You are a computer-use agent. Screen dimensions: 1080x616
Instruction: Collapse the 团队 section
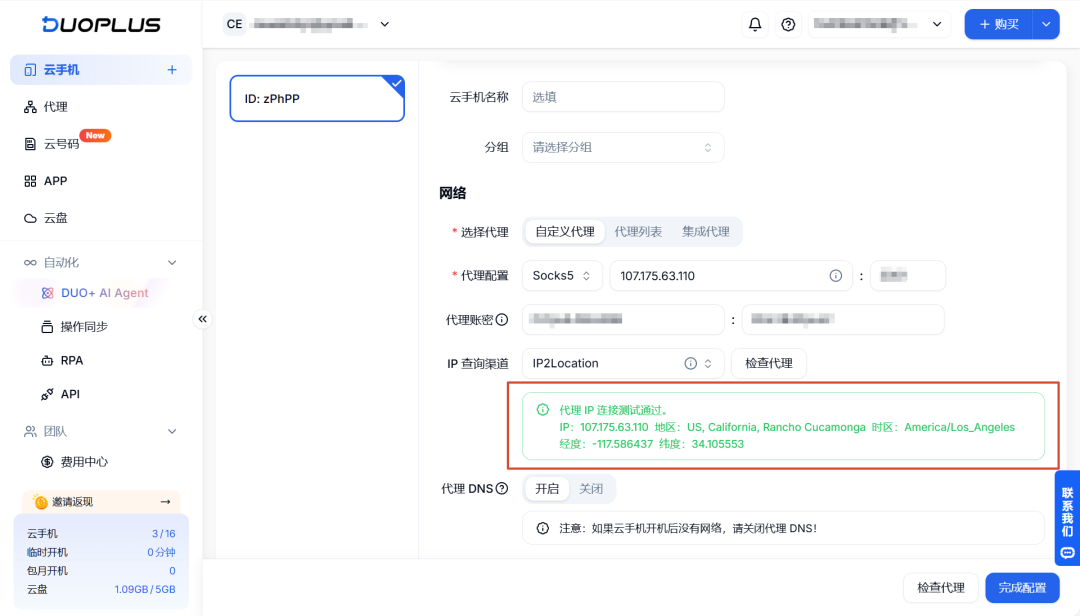172,431
